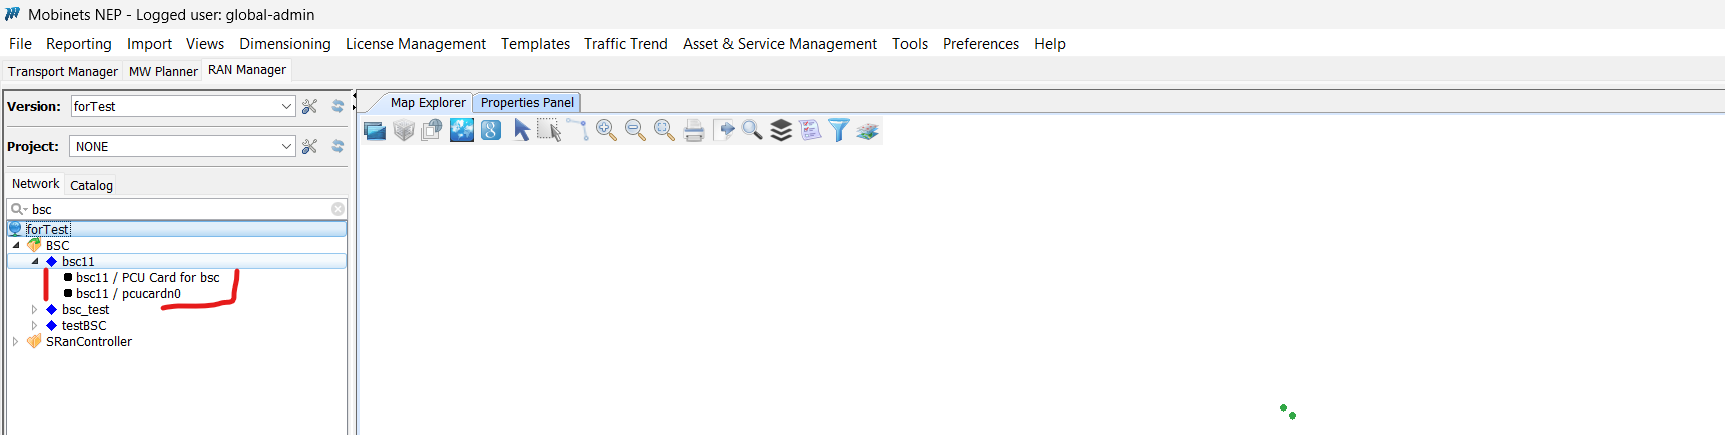This screenshot has width=1725, height=435.
Task: Expand the bsc_test tree node
Action: coord(34,310)
